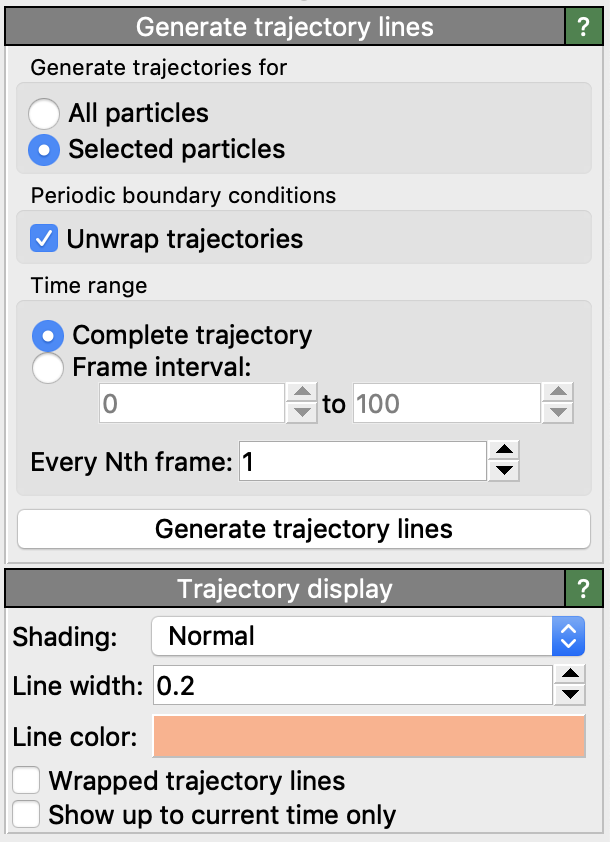Select the All particles option
This screenshot has height=842, width=610.
[45, 113]
